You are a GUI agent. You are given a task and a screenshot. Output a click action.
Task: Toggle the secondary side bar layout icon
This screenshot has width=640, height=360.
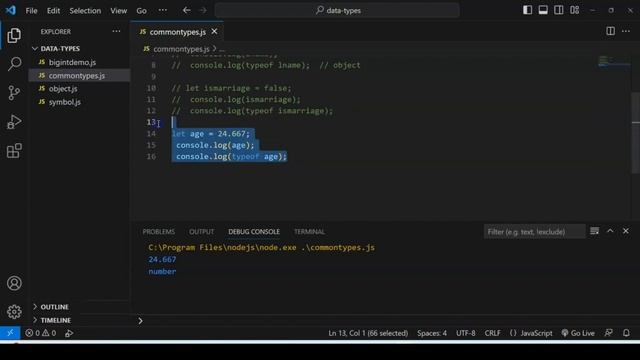[559, 10]
